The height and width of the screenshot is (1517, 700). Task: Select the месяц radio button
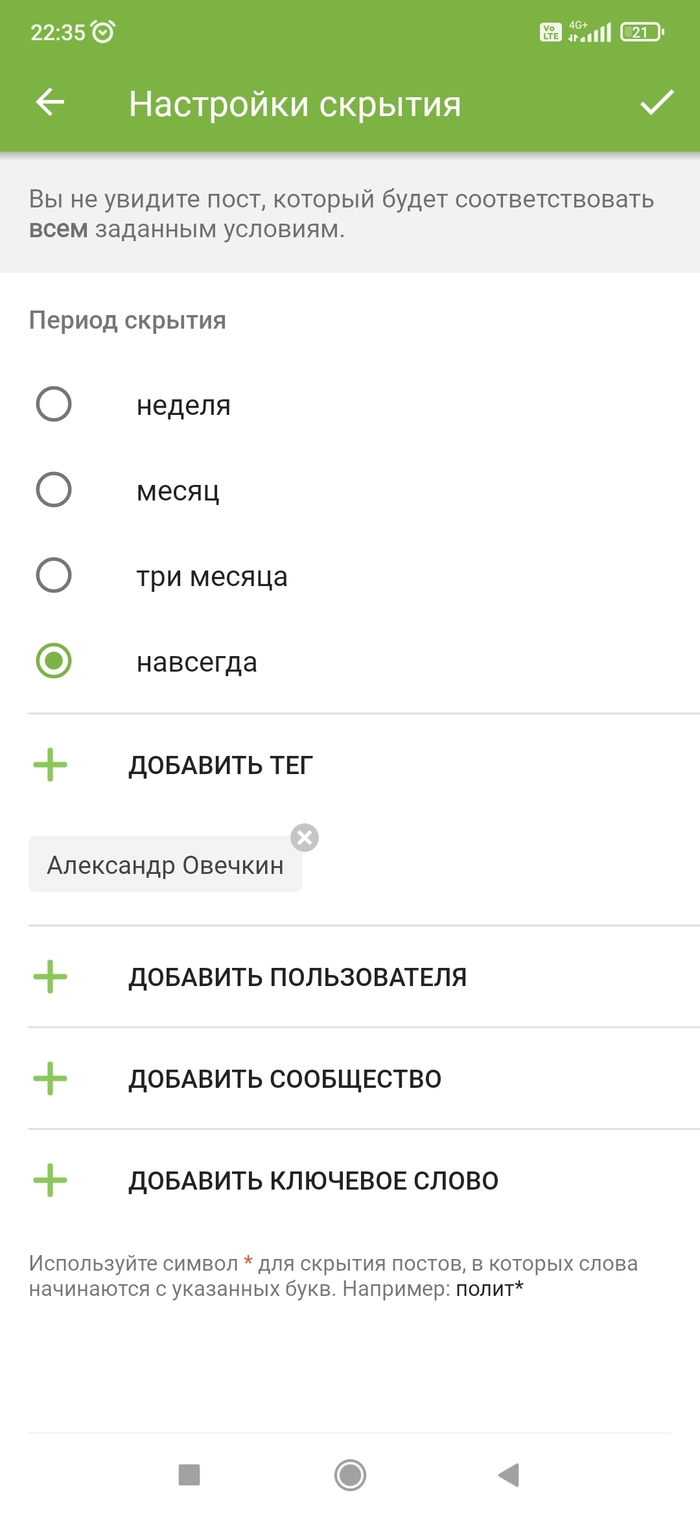pos(54,491)
